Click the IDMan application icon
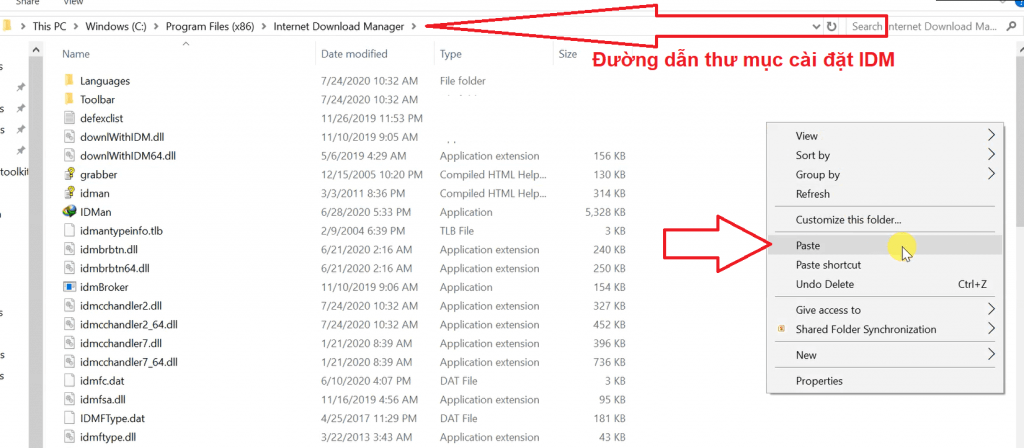1024x448 pixels. click(x=69, y=212)
